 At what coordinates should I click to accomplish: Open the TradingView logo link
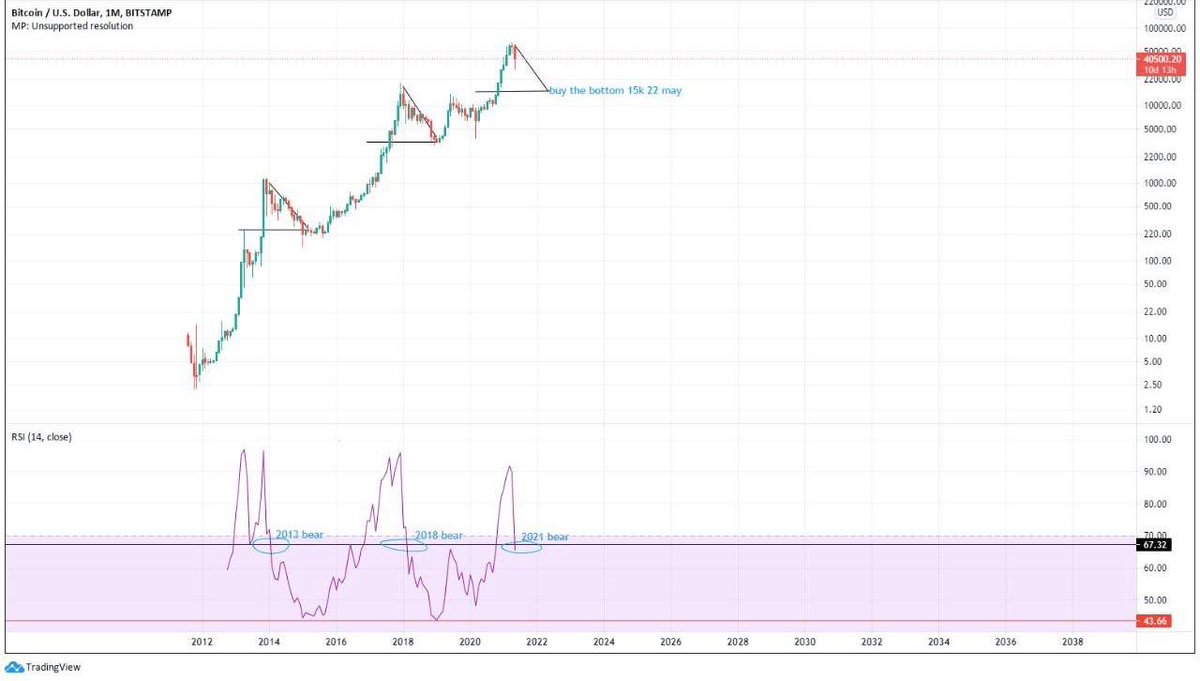tap(42, 667)
